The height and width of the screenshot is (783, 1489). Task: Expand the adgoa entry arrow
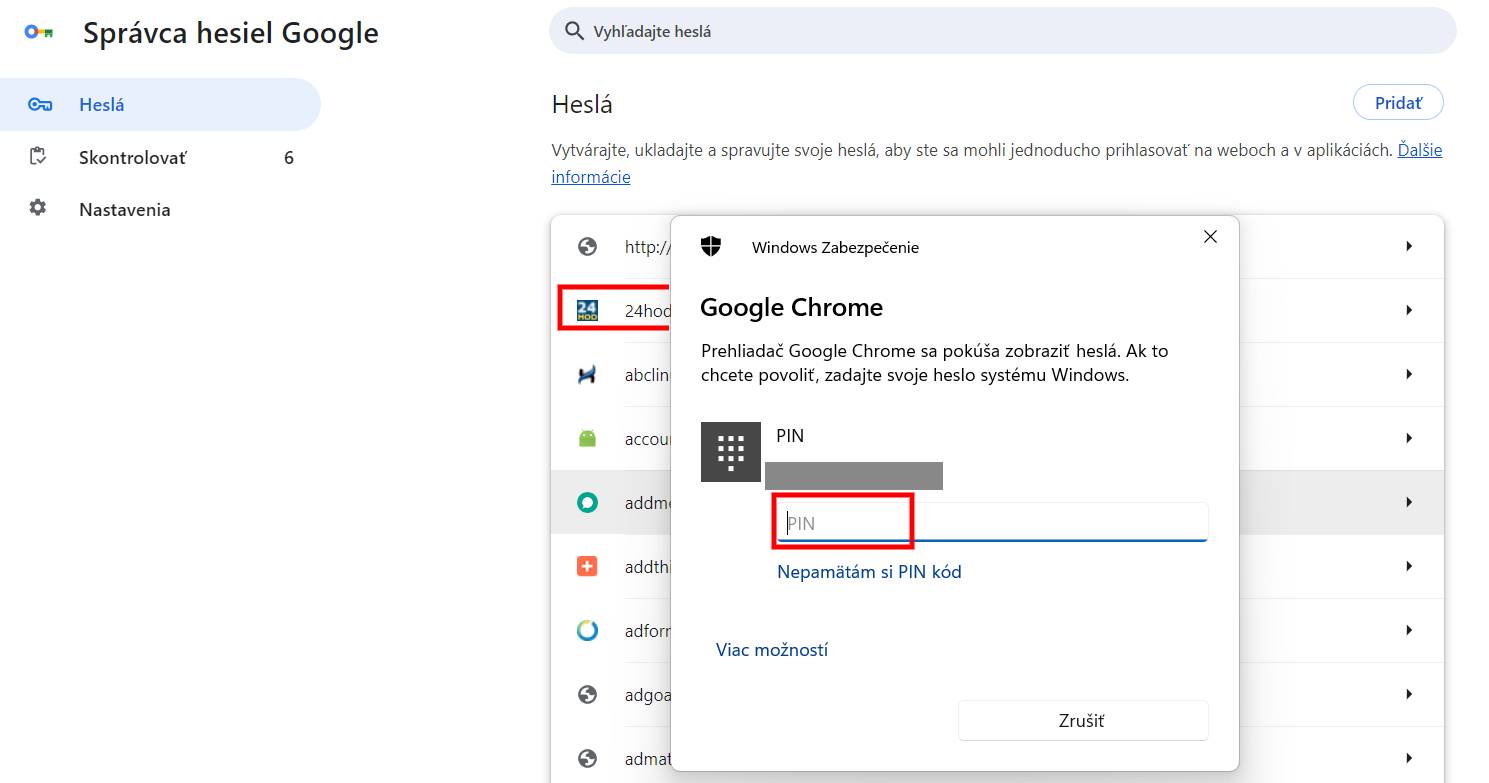click(1409, 694)
